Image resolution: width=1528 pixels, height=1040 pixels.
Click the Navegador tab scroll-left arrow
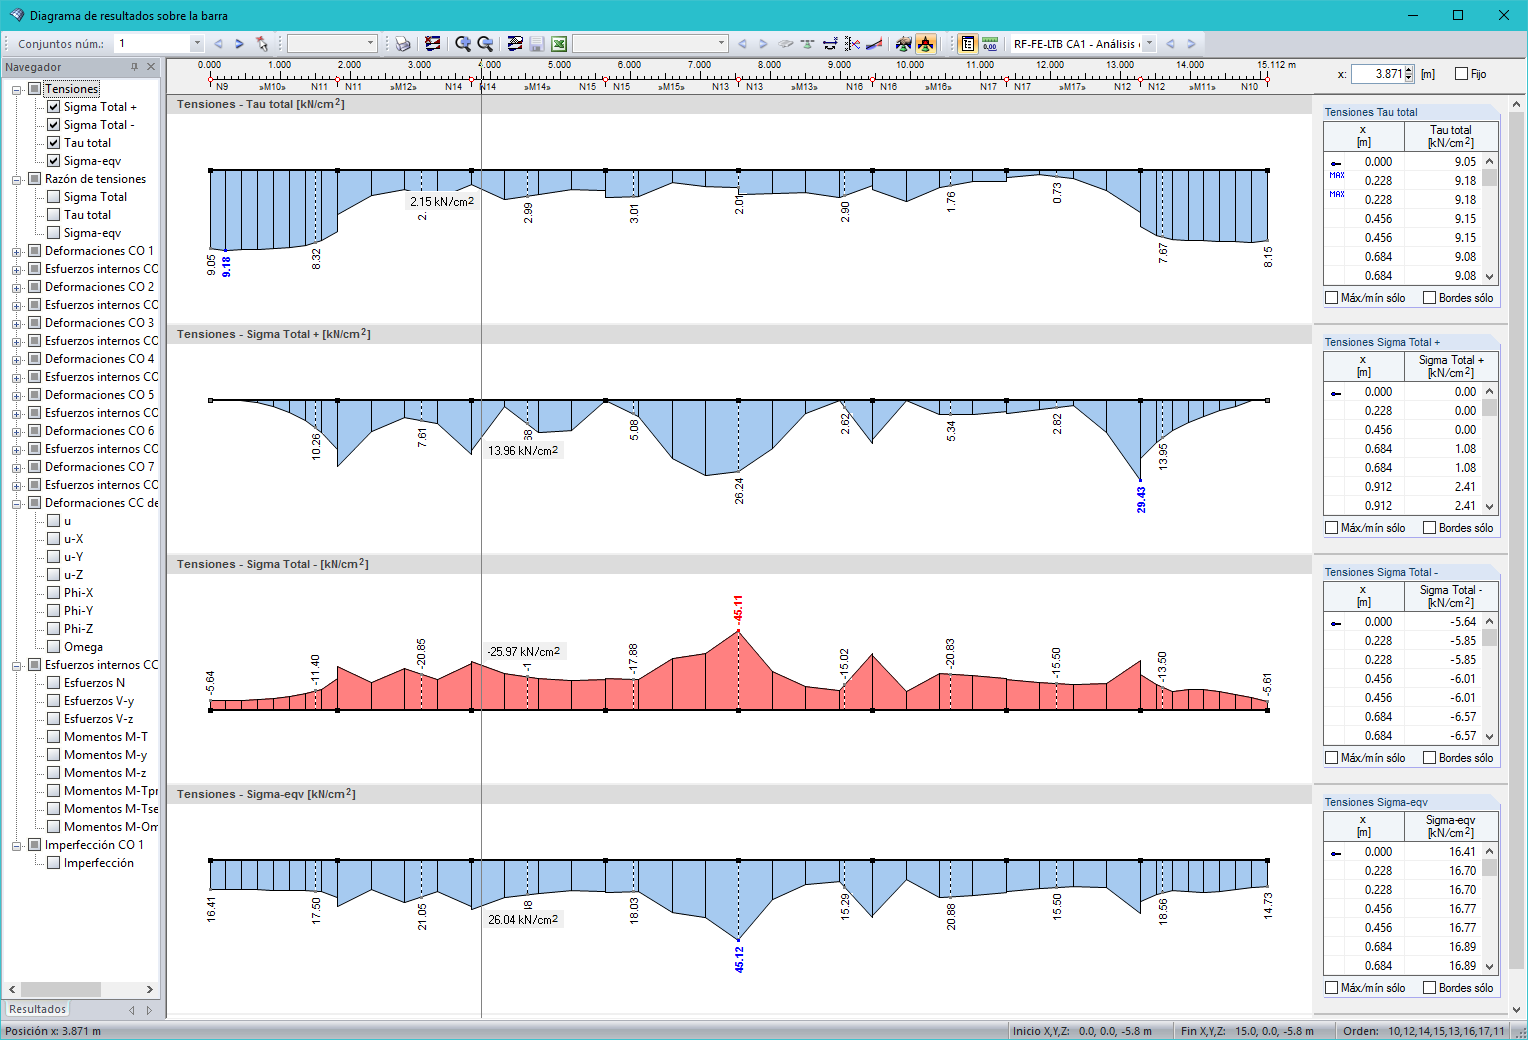(x=131, y=1010)
